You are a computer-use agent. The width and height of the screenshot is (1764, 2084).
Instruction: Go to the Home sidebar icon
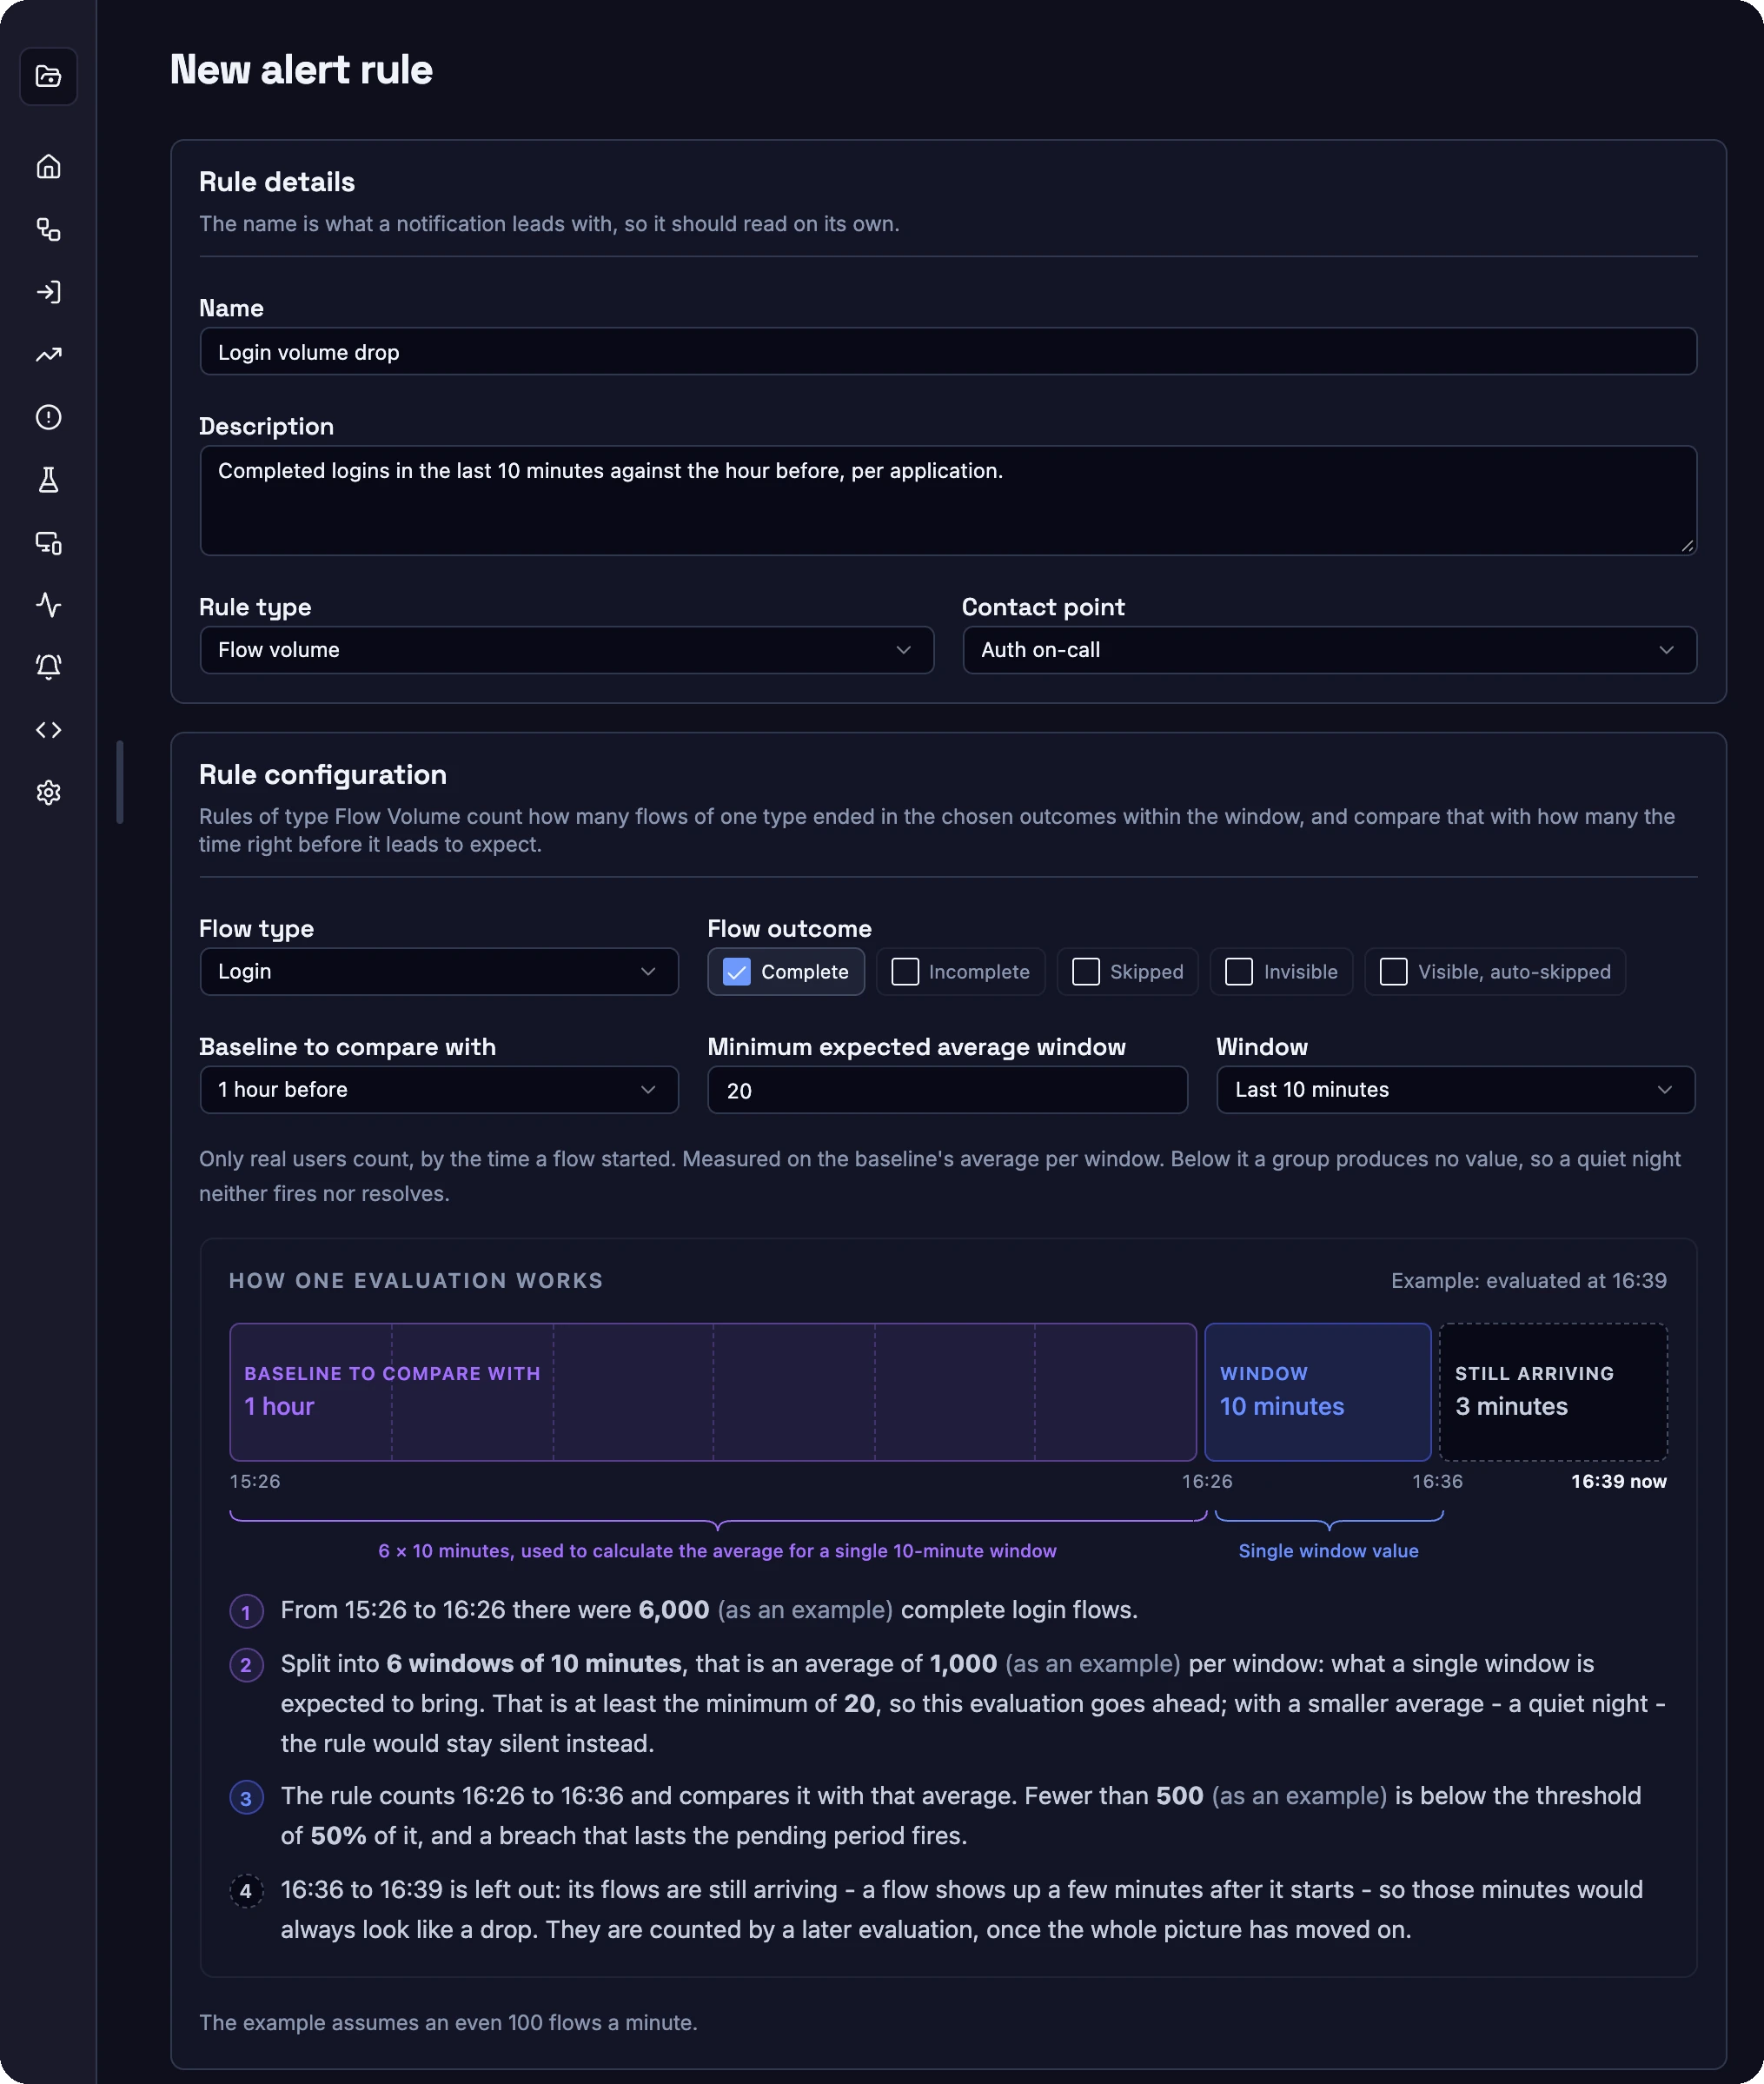[x=48, y=166]
